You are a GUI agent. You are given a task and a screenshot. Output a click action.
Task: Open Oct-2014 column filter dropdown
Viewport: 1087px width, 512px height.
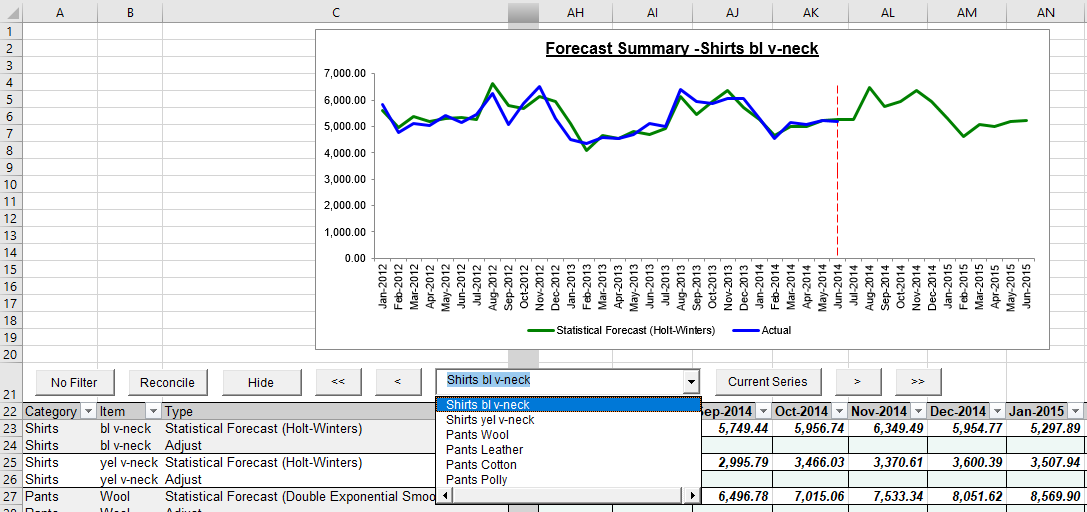838,412
